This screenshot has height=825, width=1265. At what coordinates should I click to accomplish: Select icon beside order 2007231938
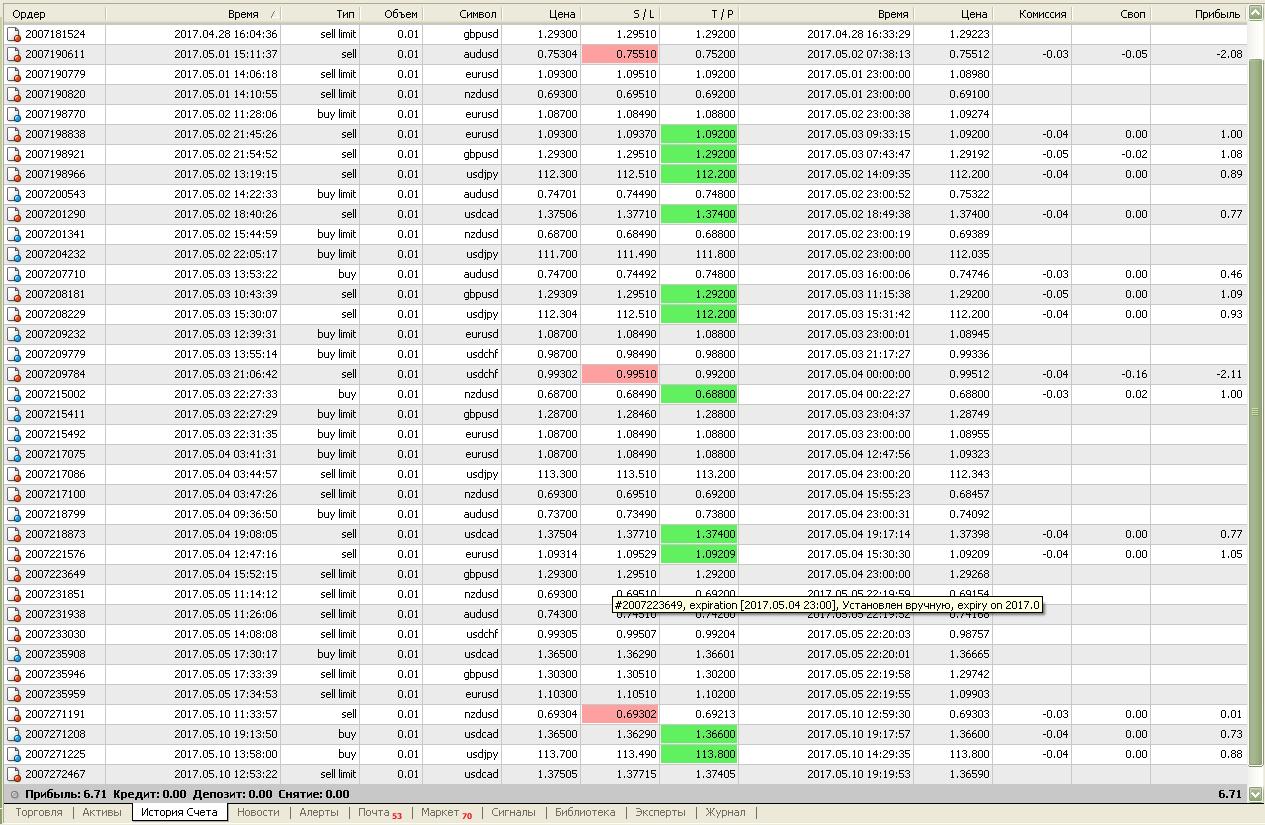point(14,614)
